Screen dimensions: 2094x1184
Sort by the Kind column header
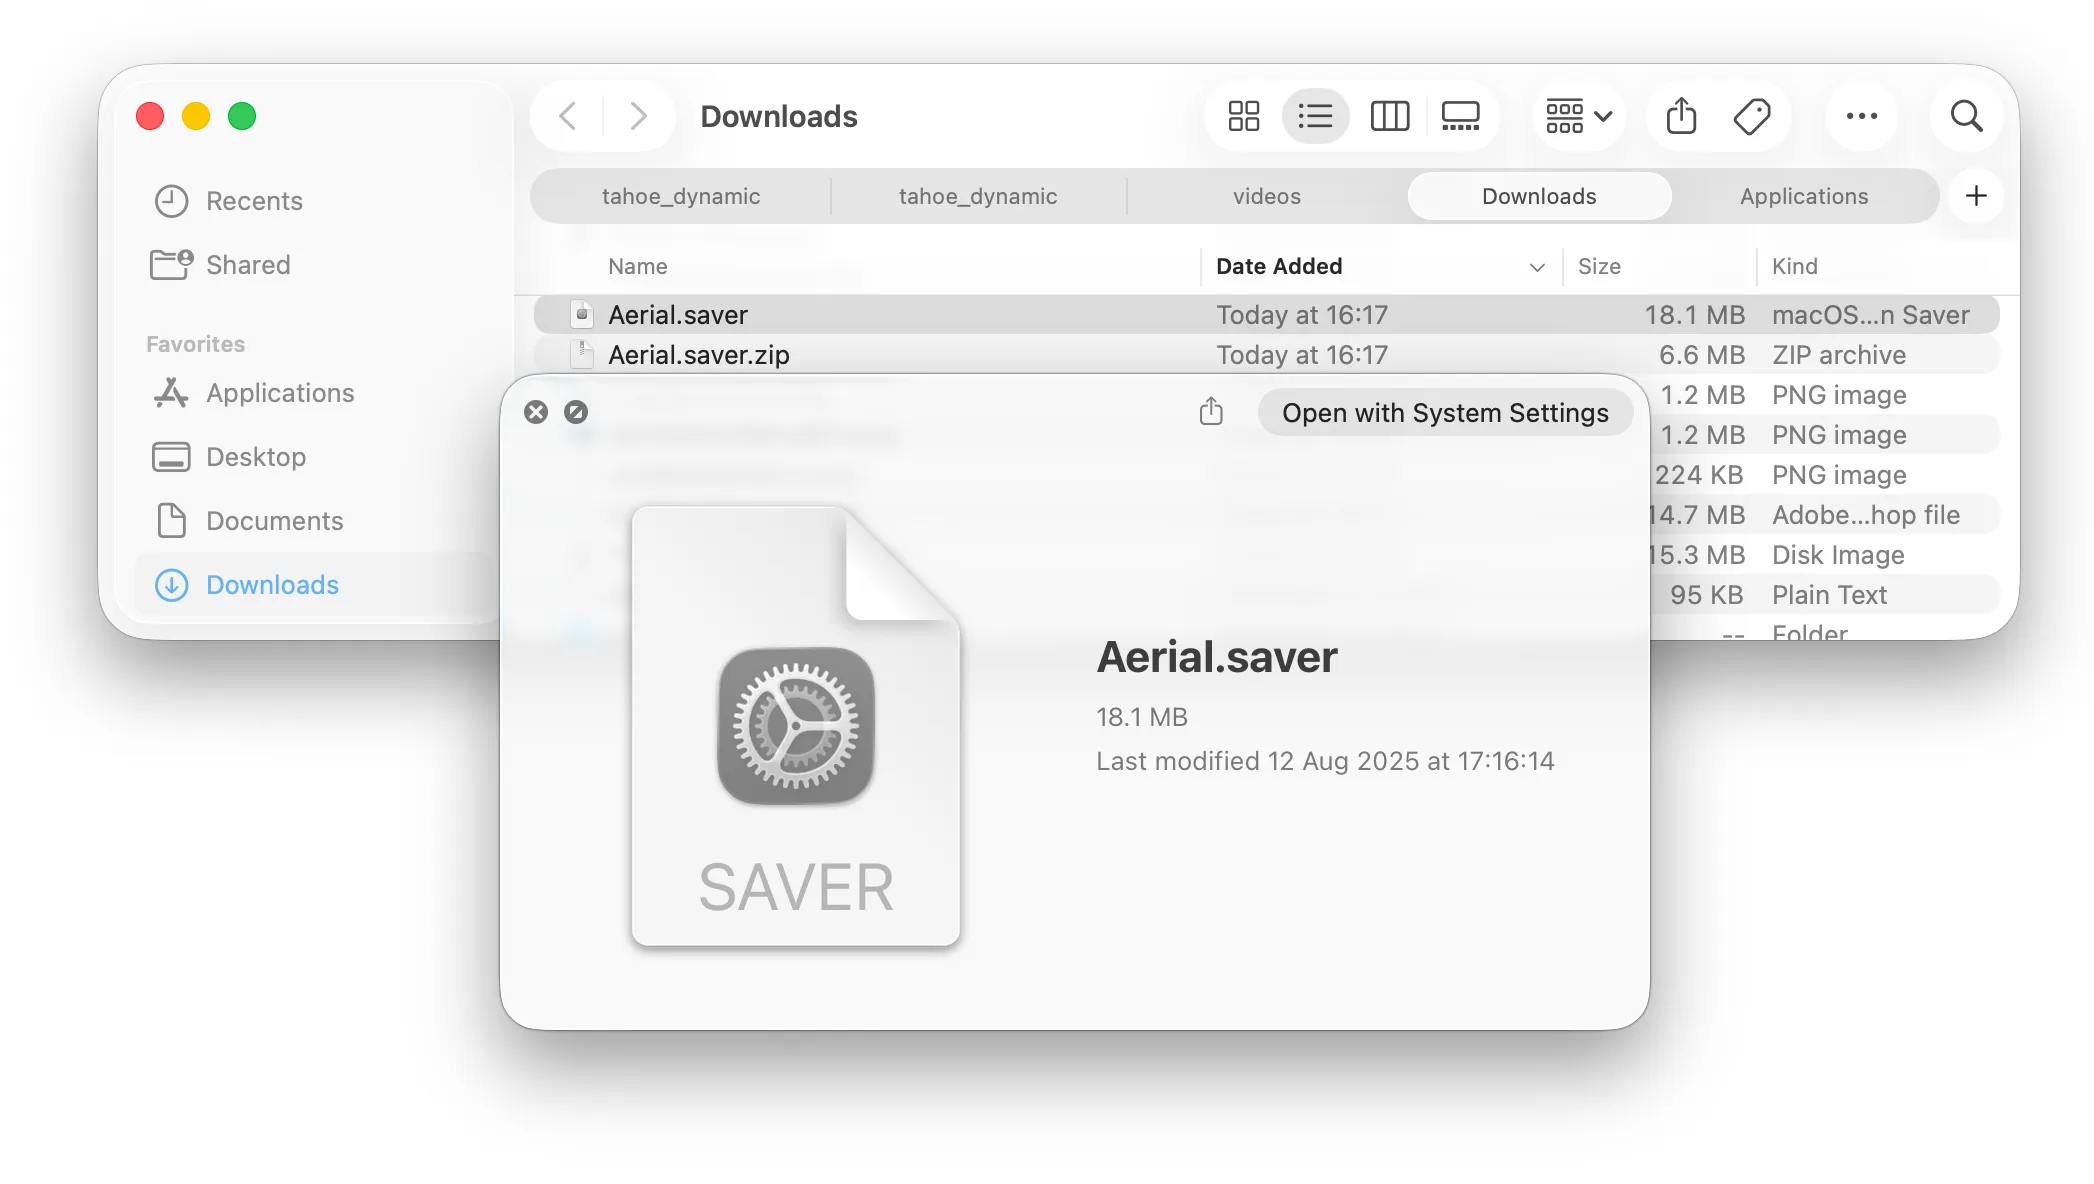(x=1794, y=266)
